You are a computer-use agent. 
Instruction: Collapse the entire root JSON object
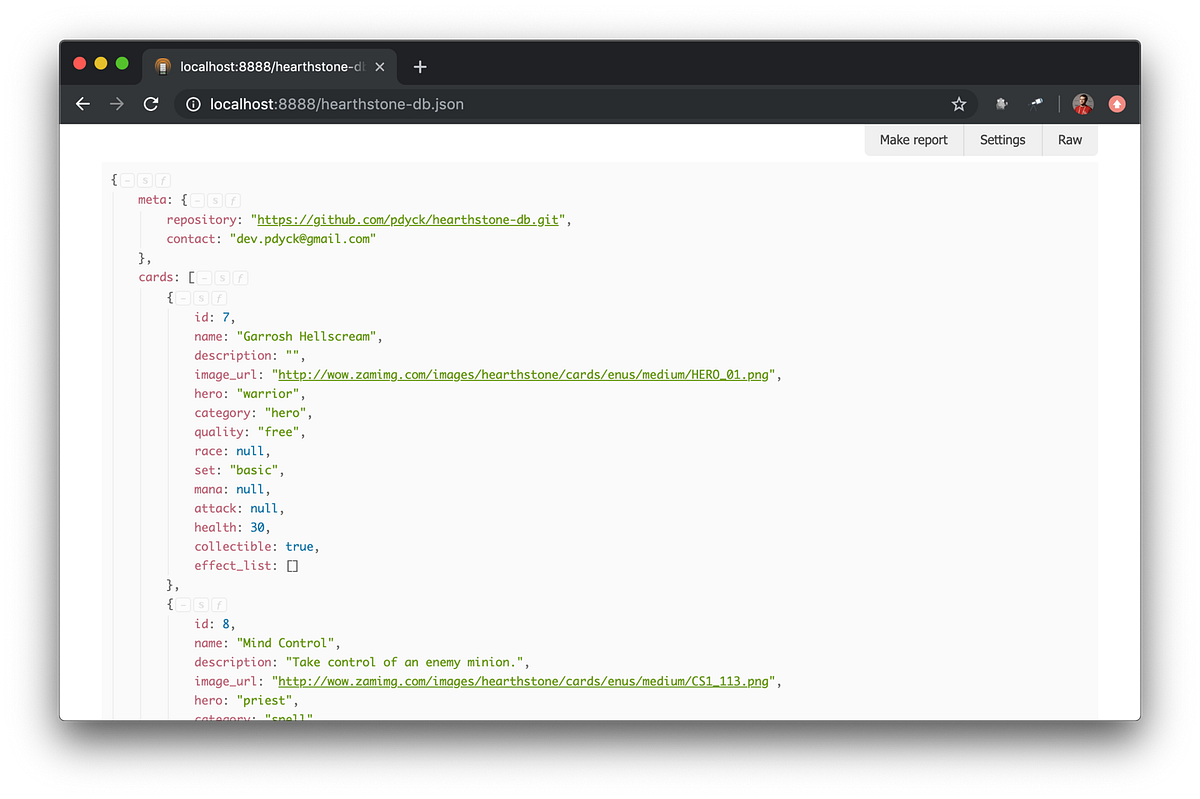click(x=126, y=180)
